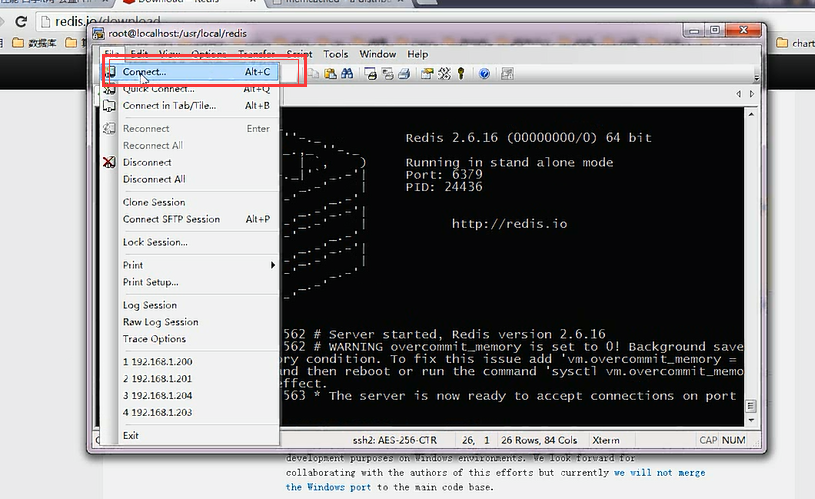Open the Script menu
The height and width of the screenshot is (499, 815).
click(x=299, y=54)
